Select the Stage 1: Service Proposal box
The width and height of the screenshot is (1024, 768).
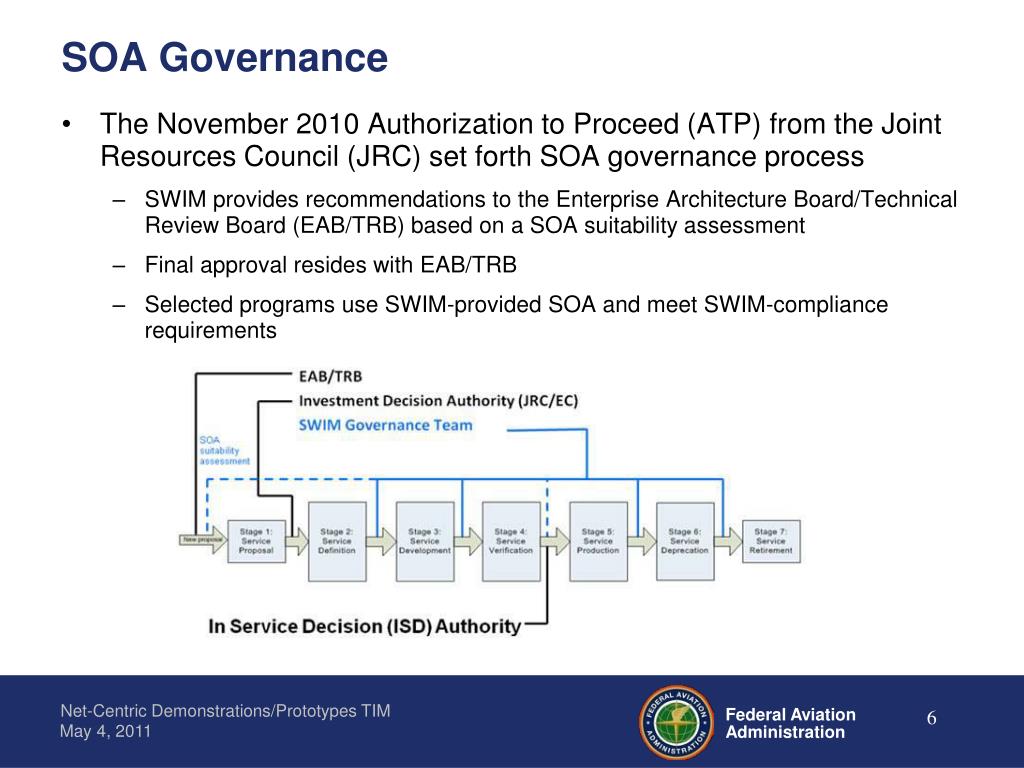pos(256,541)
